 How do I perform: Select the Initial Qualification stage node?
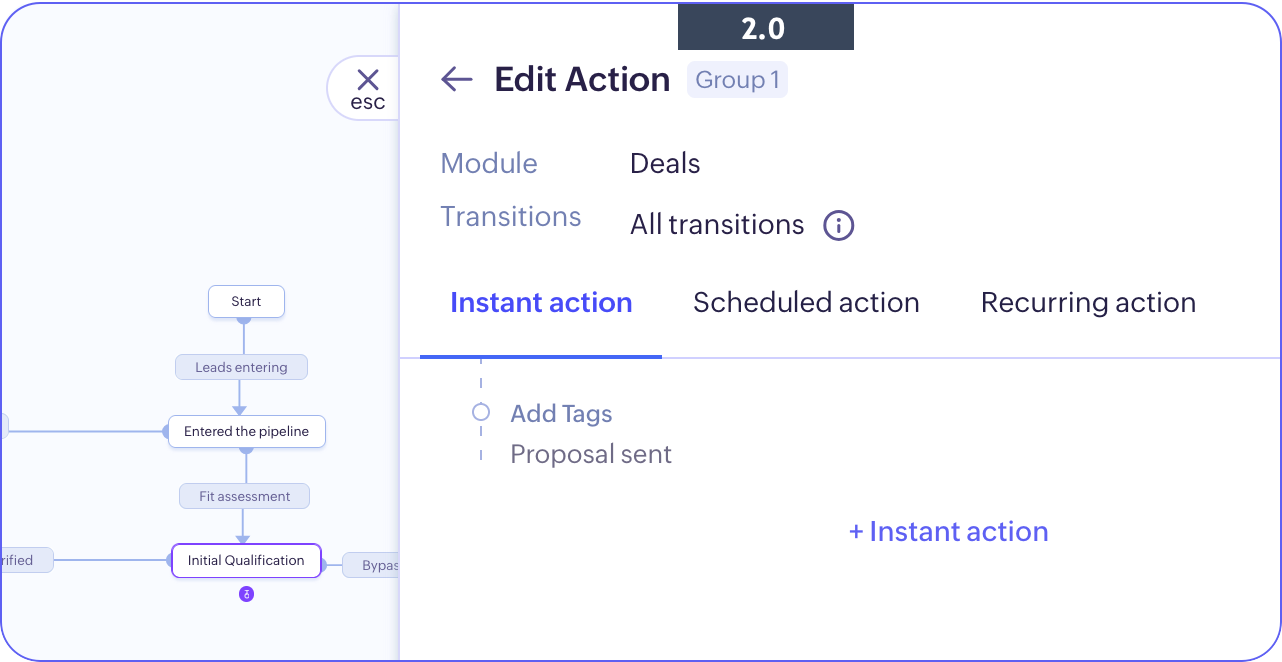(x=246, y=561)
